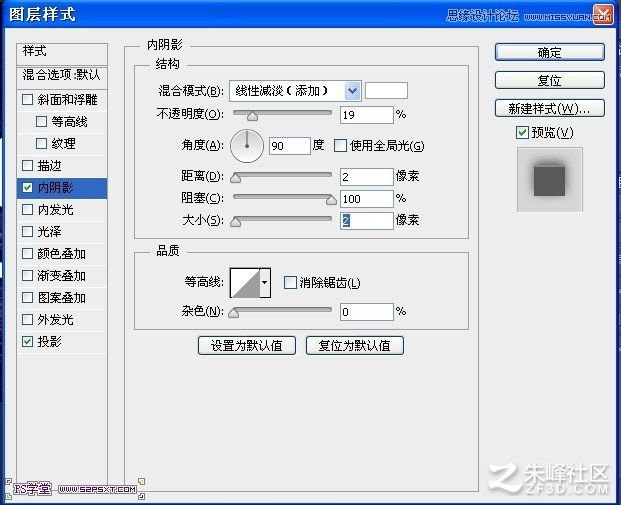Uncheck the 投影 checkbox
The image size is (621, 505).
27,341
